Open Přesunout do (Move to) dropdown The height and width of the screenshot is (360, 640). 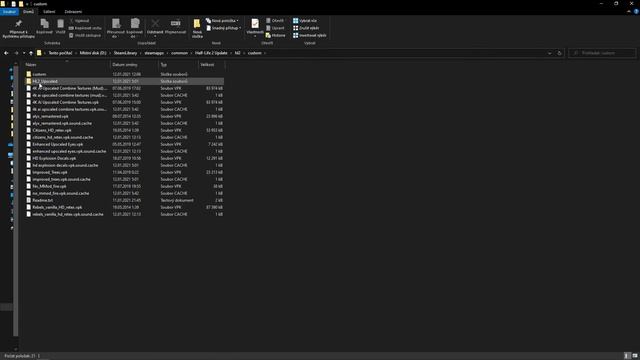(116, 29)
